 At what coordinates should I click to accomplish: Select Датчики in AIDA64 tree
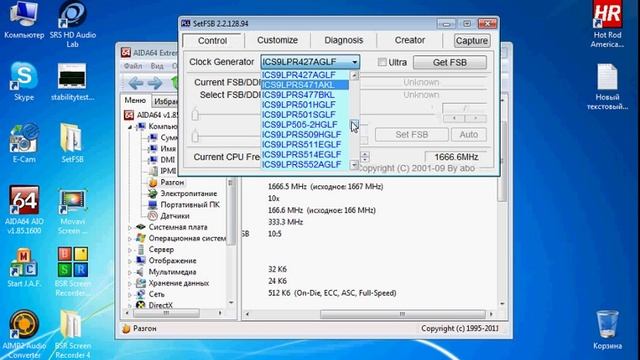tap(175, 216)
